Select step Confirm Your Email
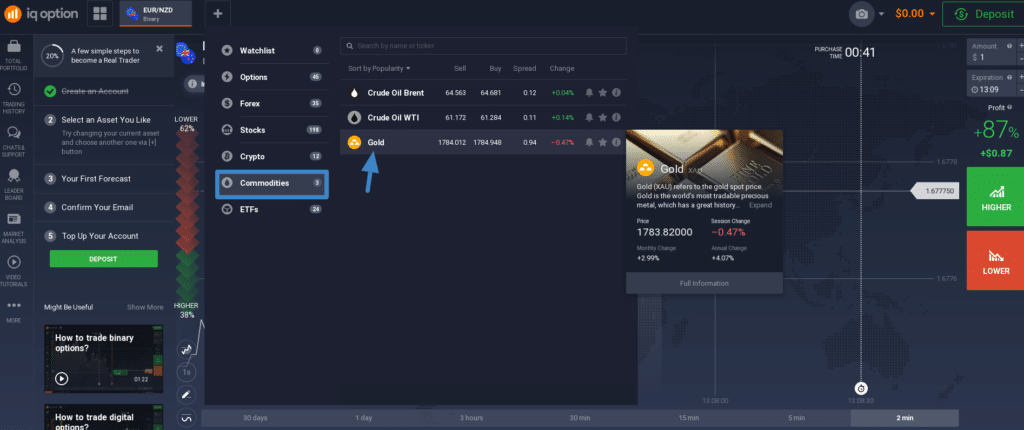1024x430 pixels. 104,207
